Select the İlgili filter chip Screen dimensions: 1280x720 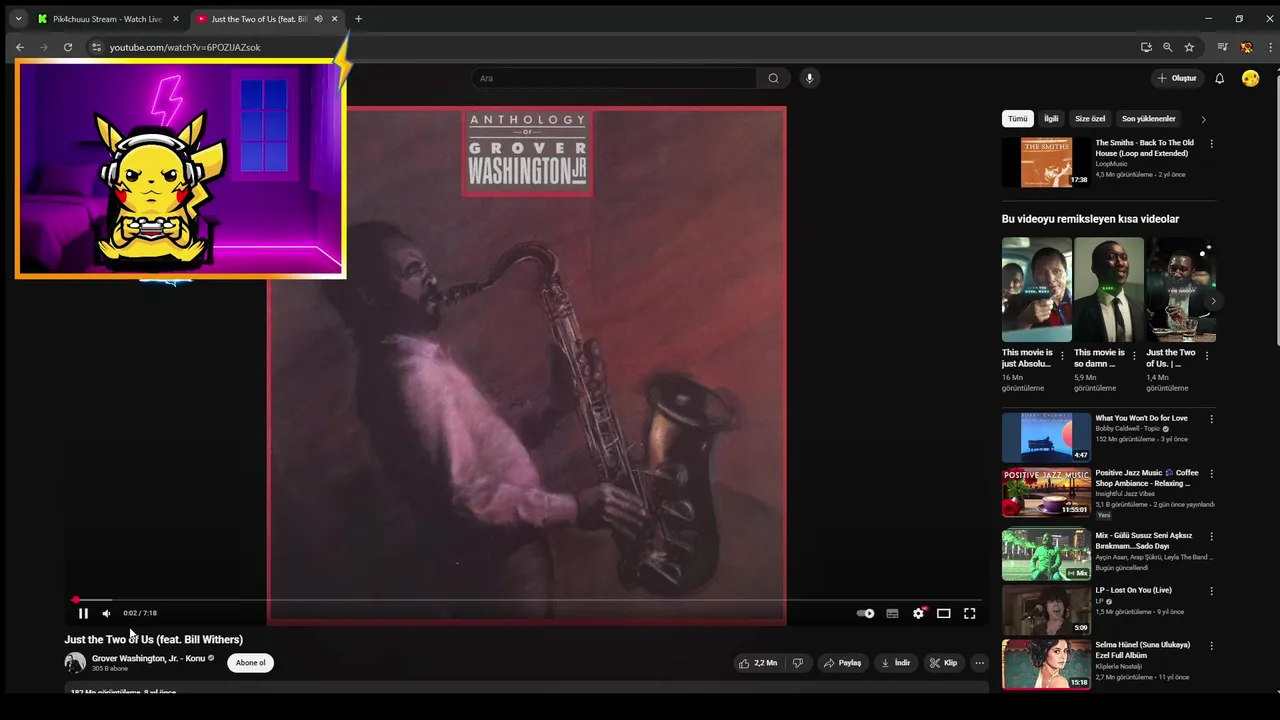tap(1051, 119)
